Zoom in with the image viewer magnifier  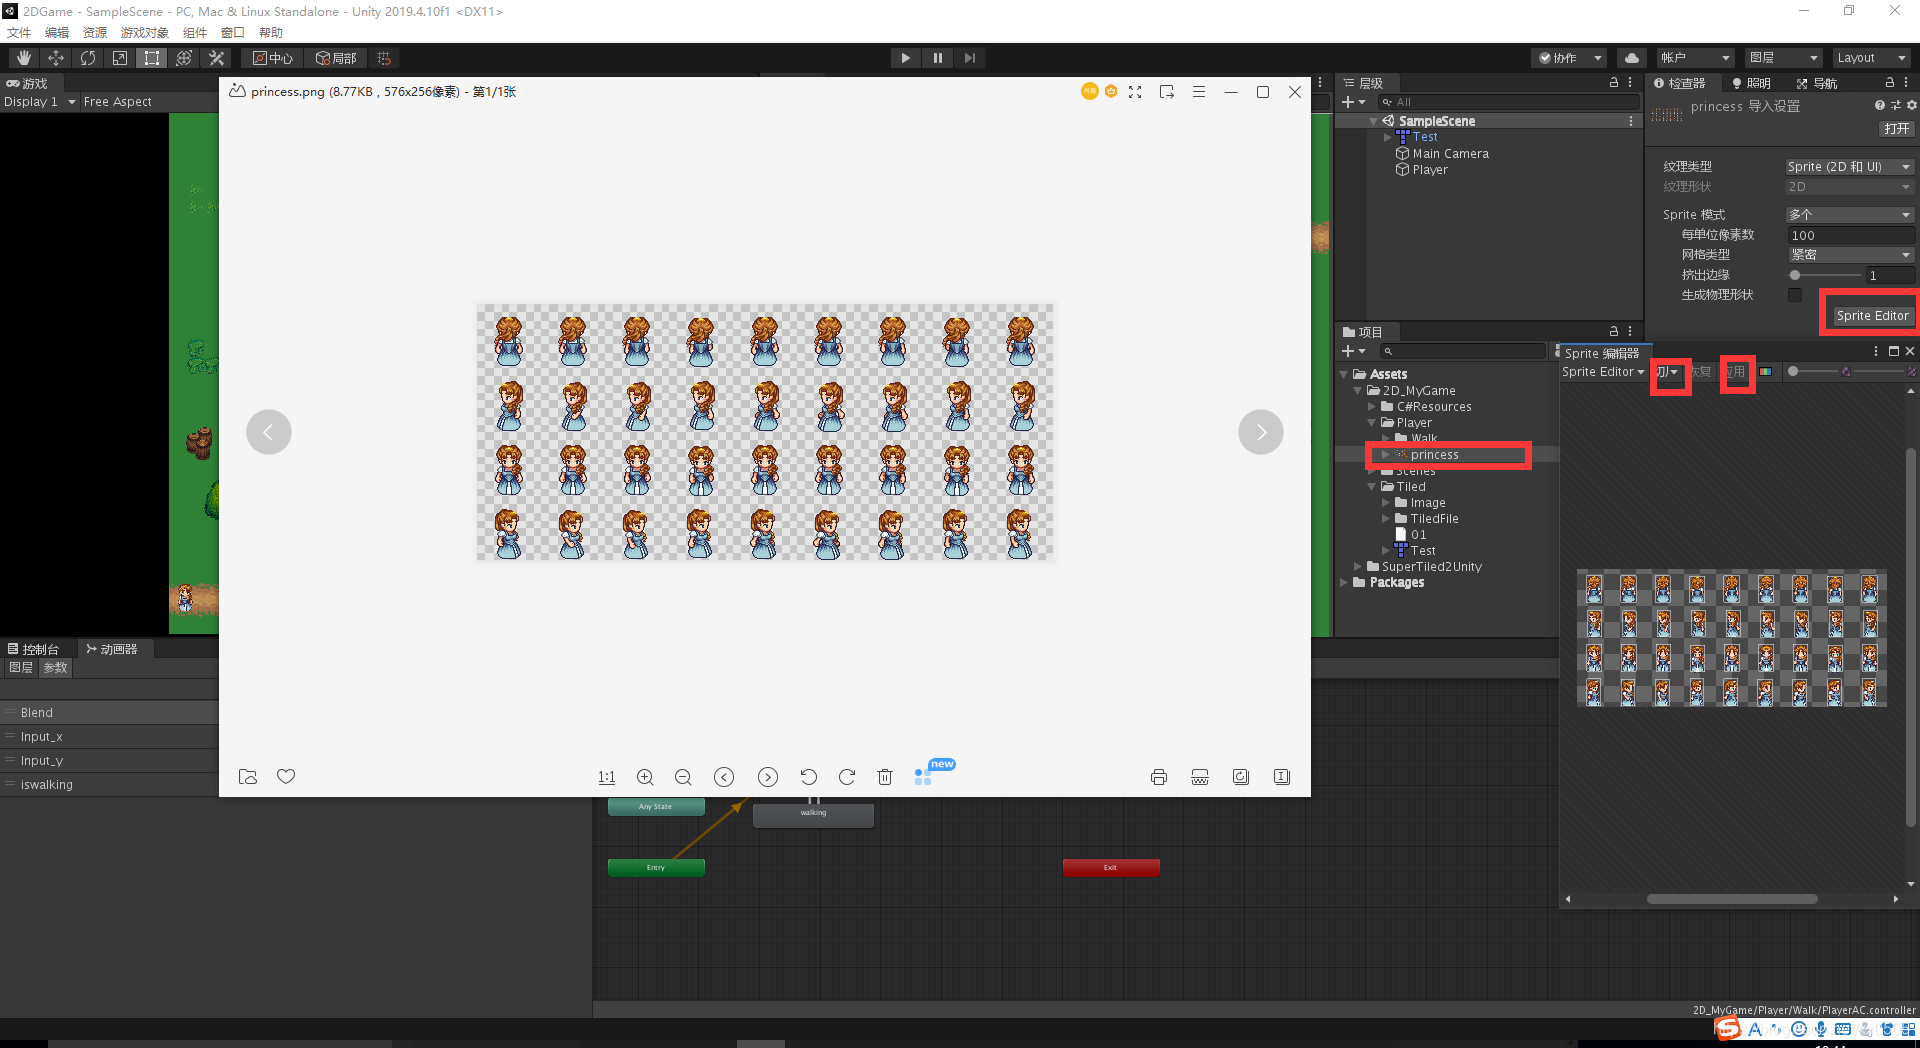point(645,777)
